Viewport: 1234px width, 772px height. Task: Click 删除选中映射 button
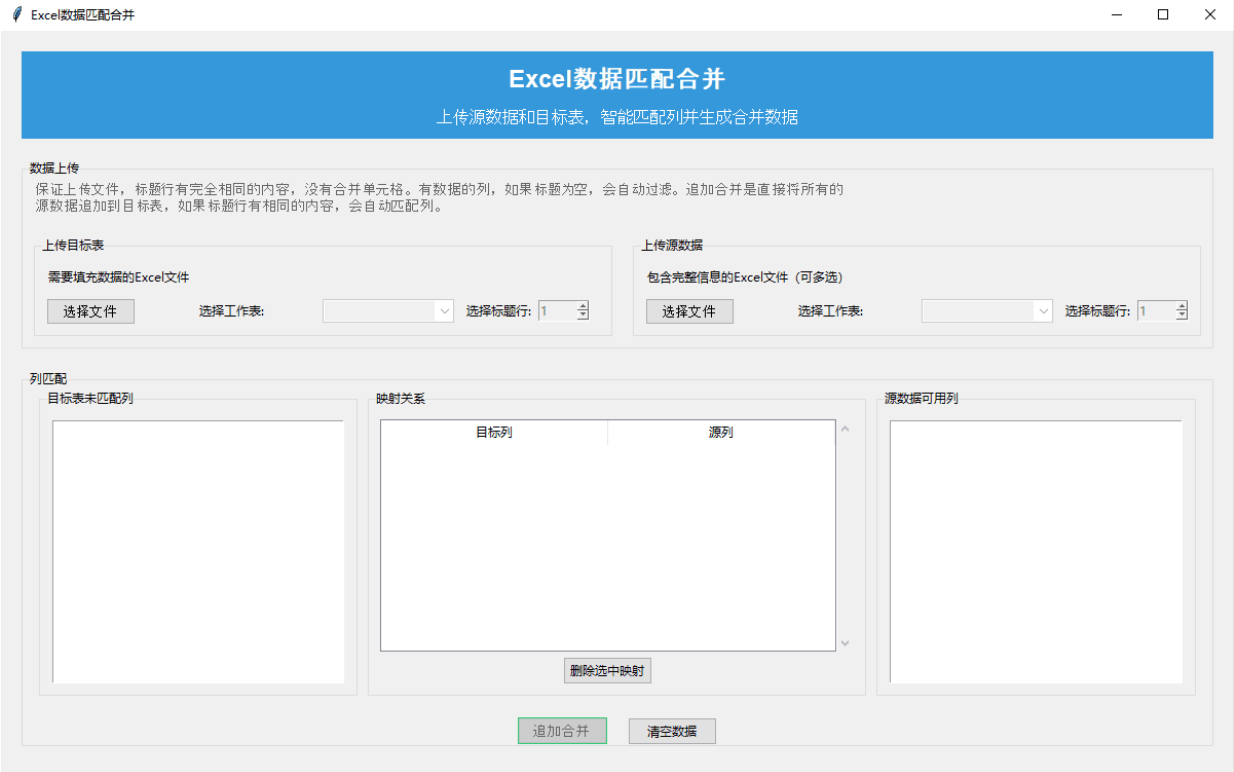pos(608,671)
